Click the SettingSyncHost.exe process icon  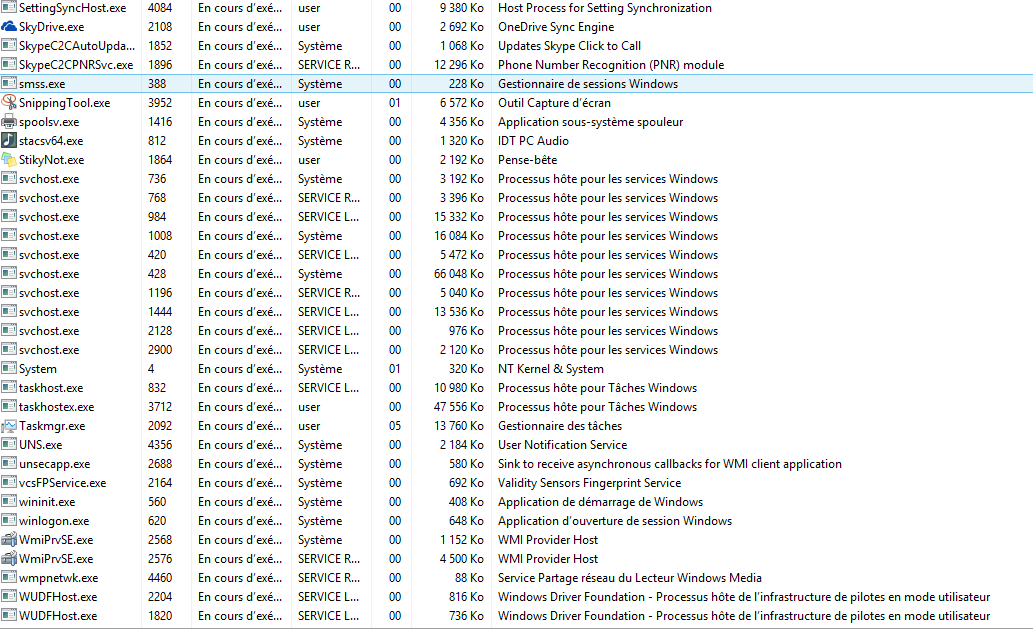(x=9, y=8)
